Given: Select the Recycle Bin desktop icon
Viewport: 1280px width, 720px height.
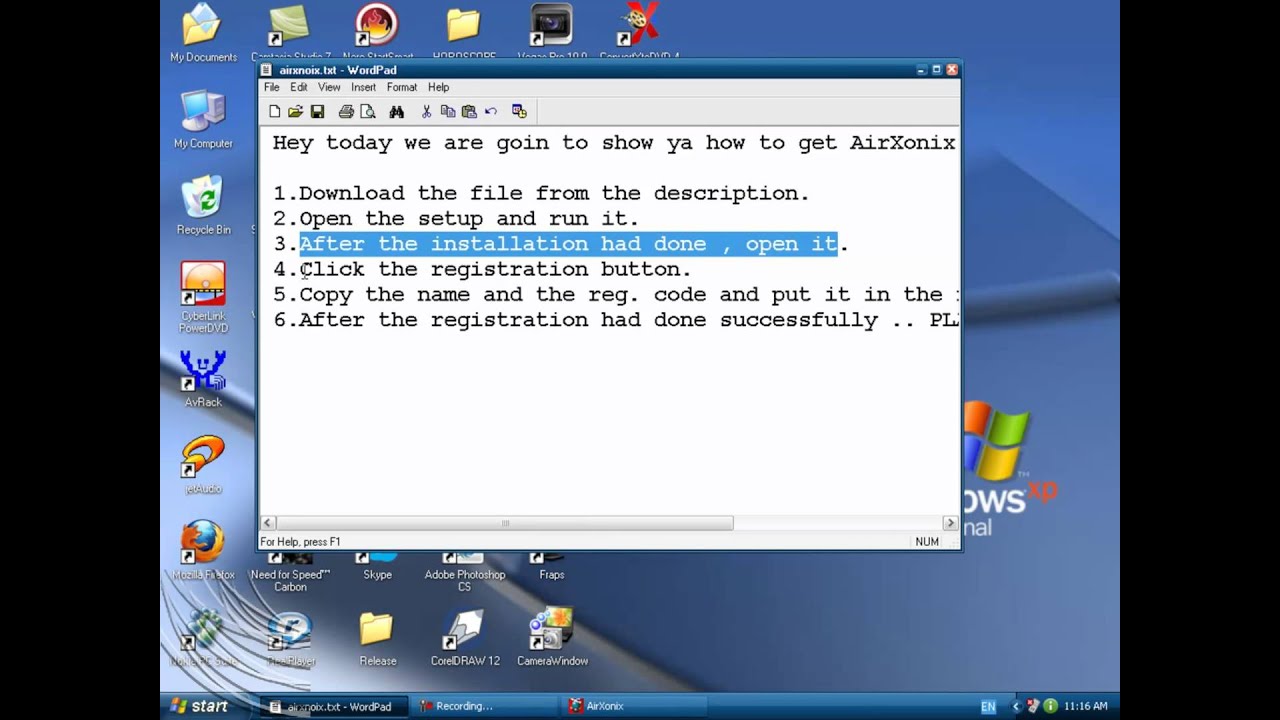Looking at the screenshot, I should [203, 206].
